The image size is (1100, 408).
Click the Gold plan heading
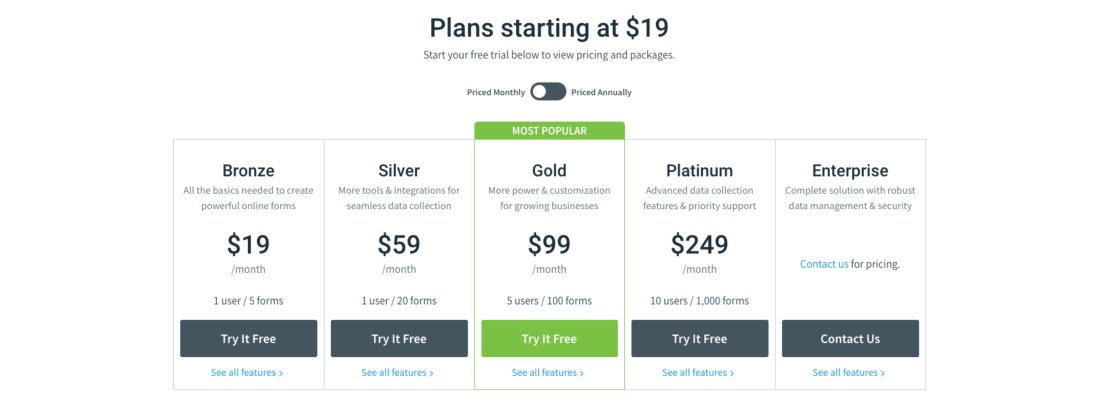pyautogui.click(x=549, y=170)
